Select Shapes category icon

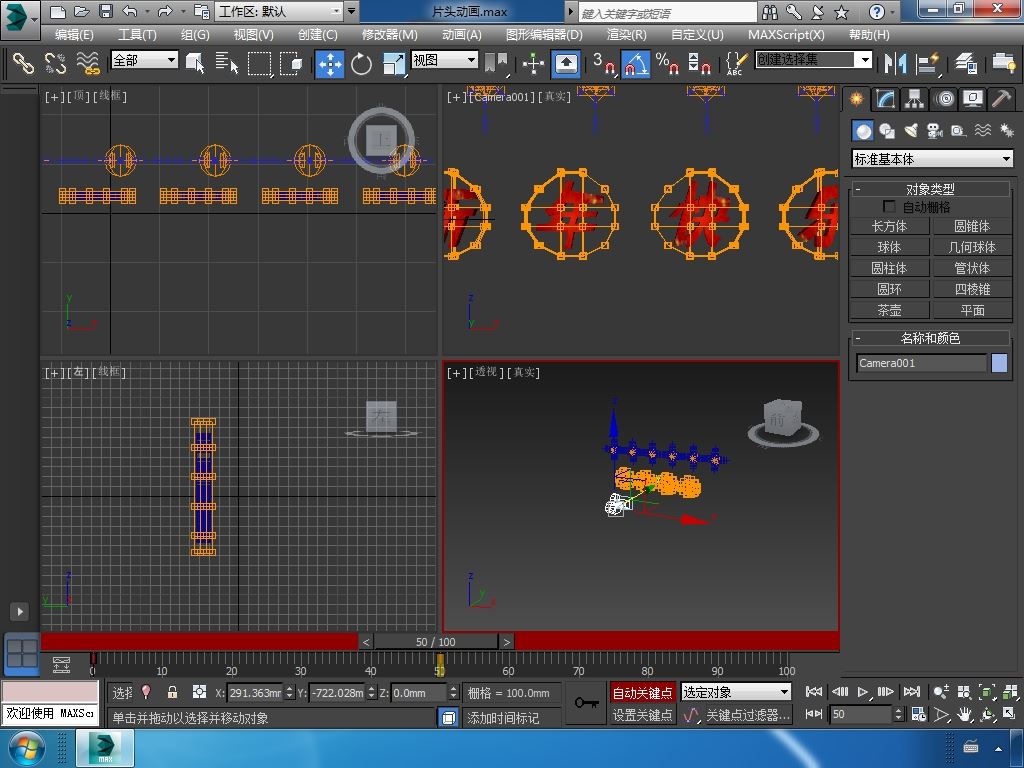coord(887,131)
